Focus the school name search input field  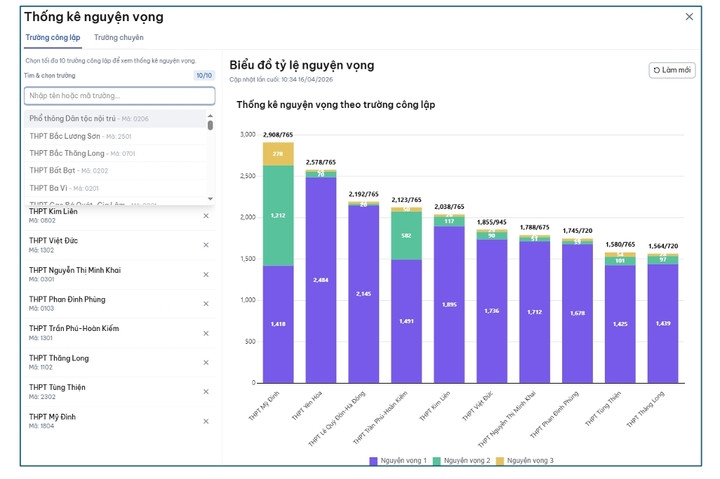point(119,96)
